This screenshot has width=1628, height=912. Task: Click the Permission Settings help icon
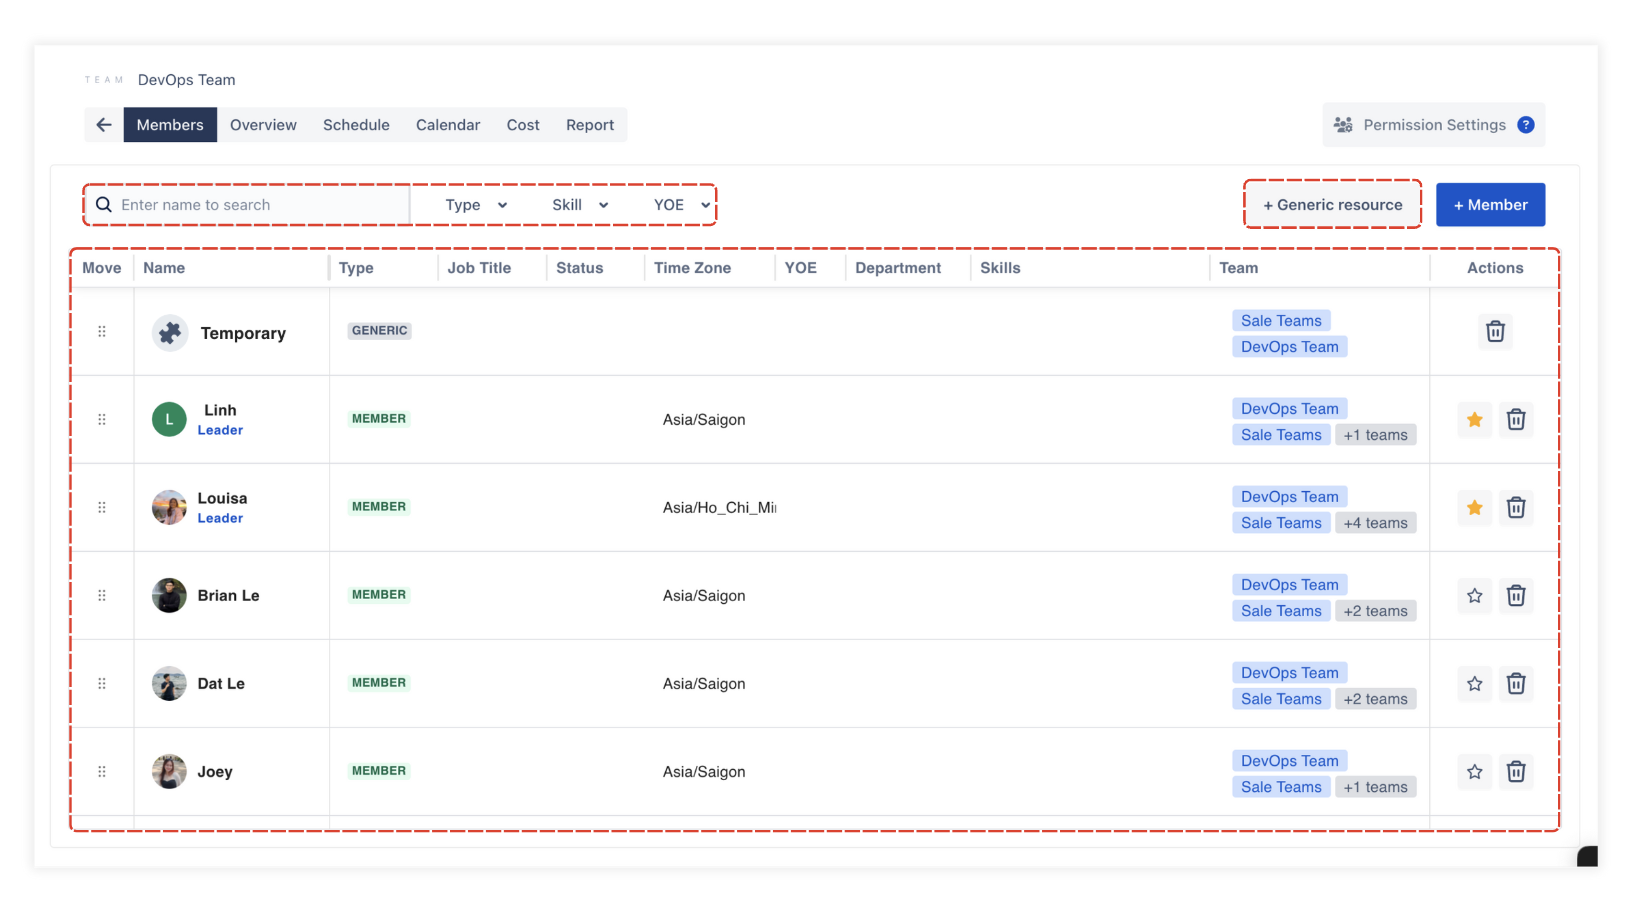1525,125
